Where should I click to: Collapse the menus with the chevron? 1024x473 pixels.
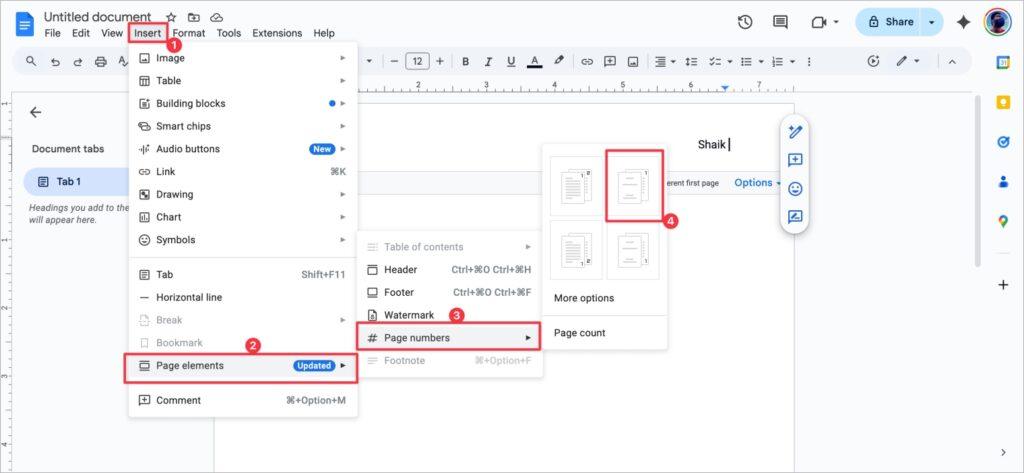coord(952,61)
